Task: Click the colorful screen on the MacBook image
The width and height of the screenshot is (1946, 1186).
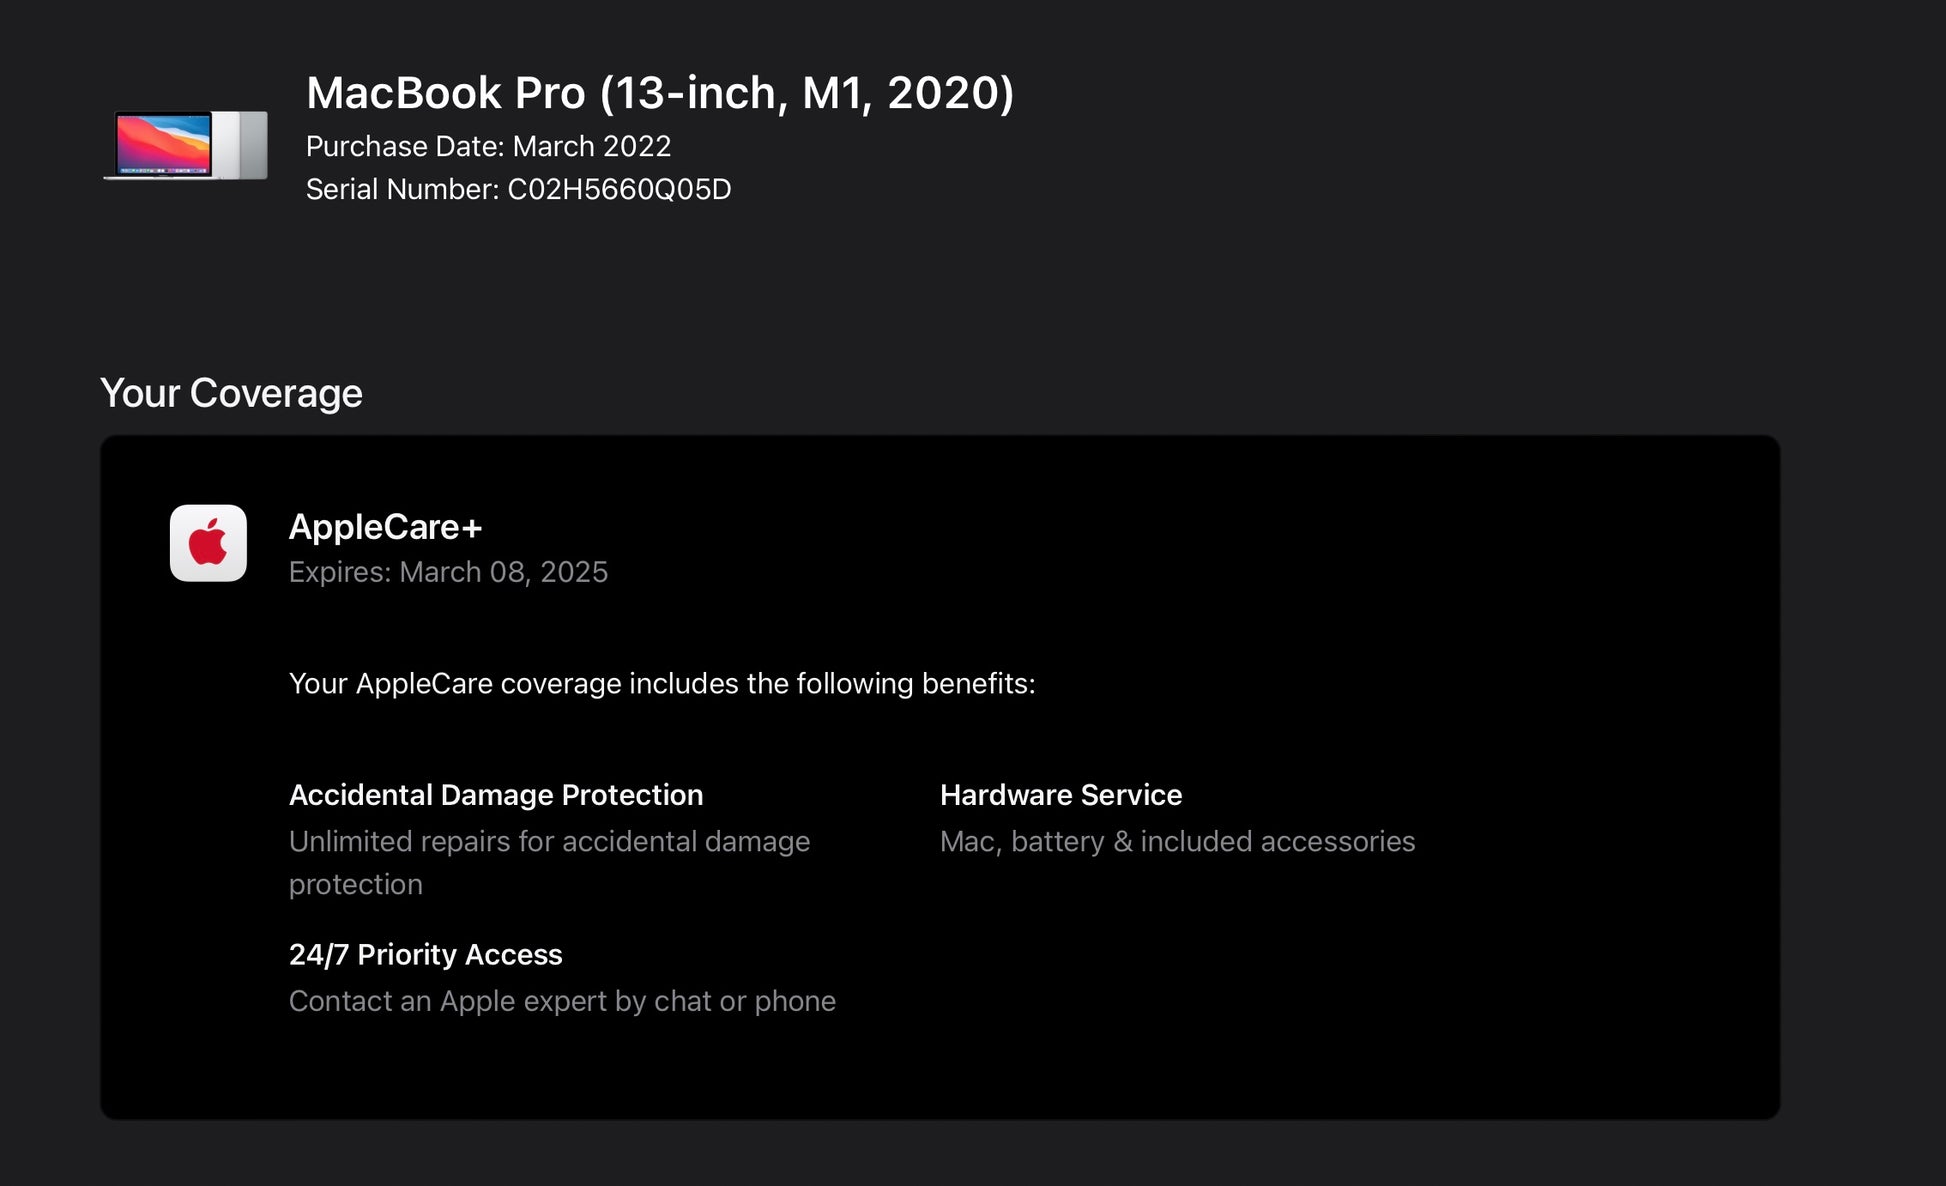Action: tap(163, 144)
